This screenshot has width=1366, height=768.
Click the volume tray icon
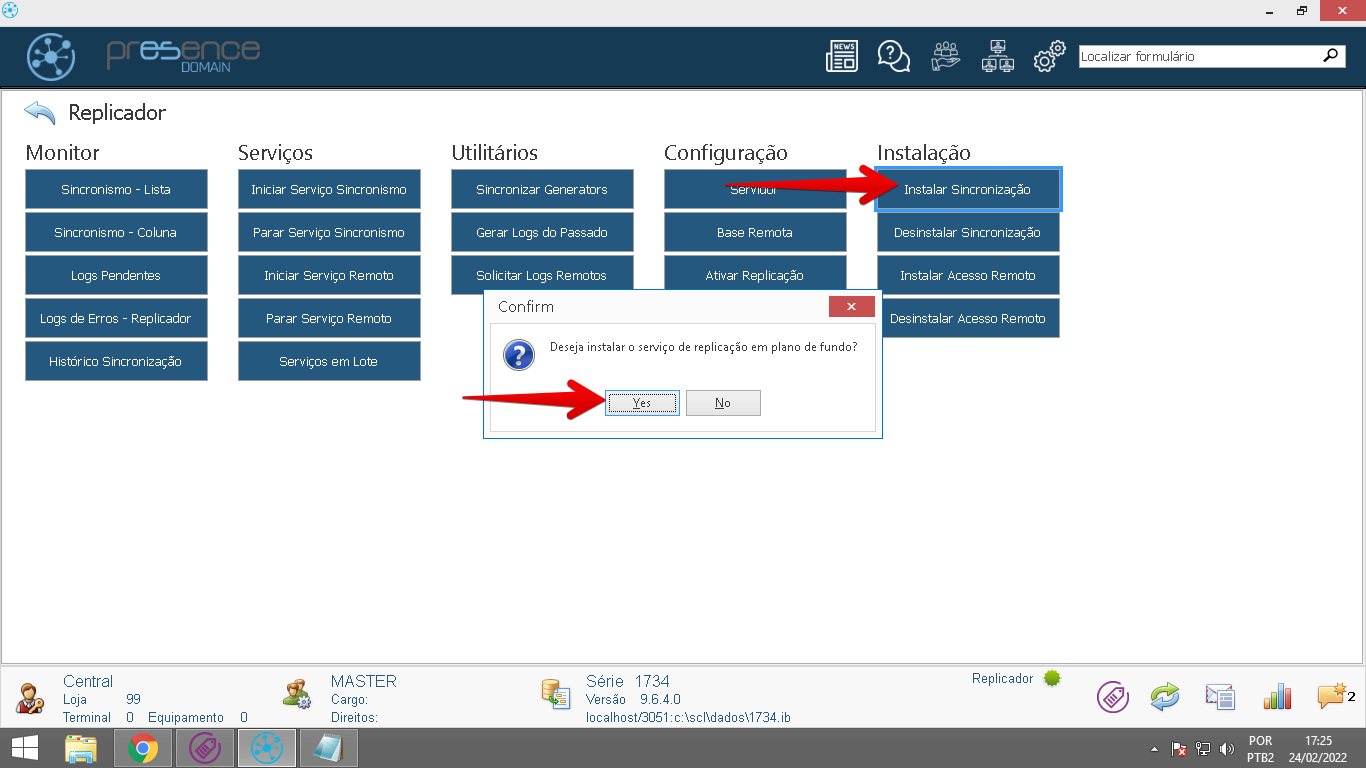coord(1228,749)
